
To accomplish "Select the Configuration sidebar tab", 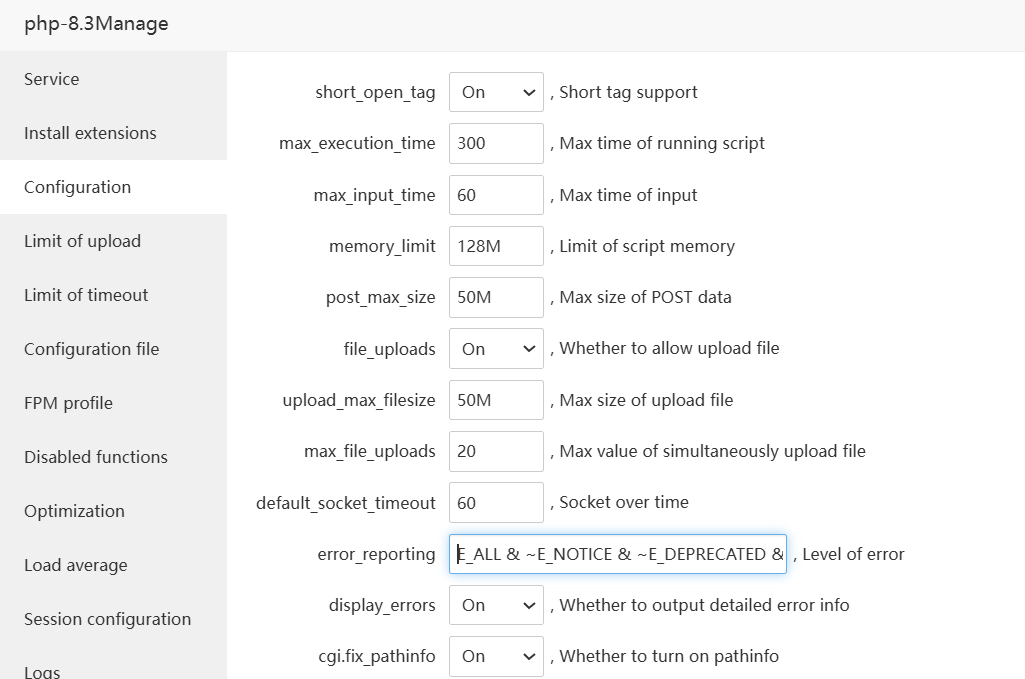I will point(78,187).
